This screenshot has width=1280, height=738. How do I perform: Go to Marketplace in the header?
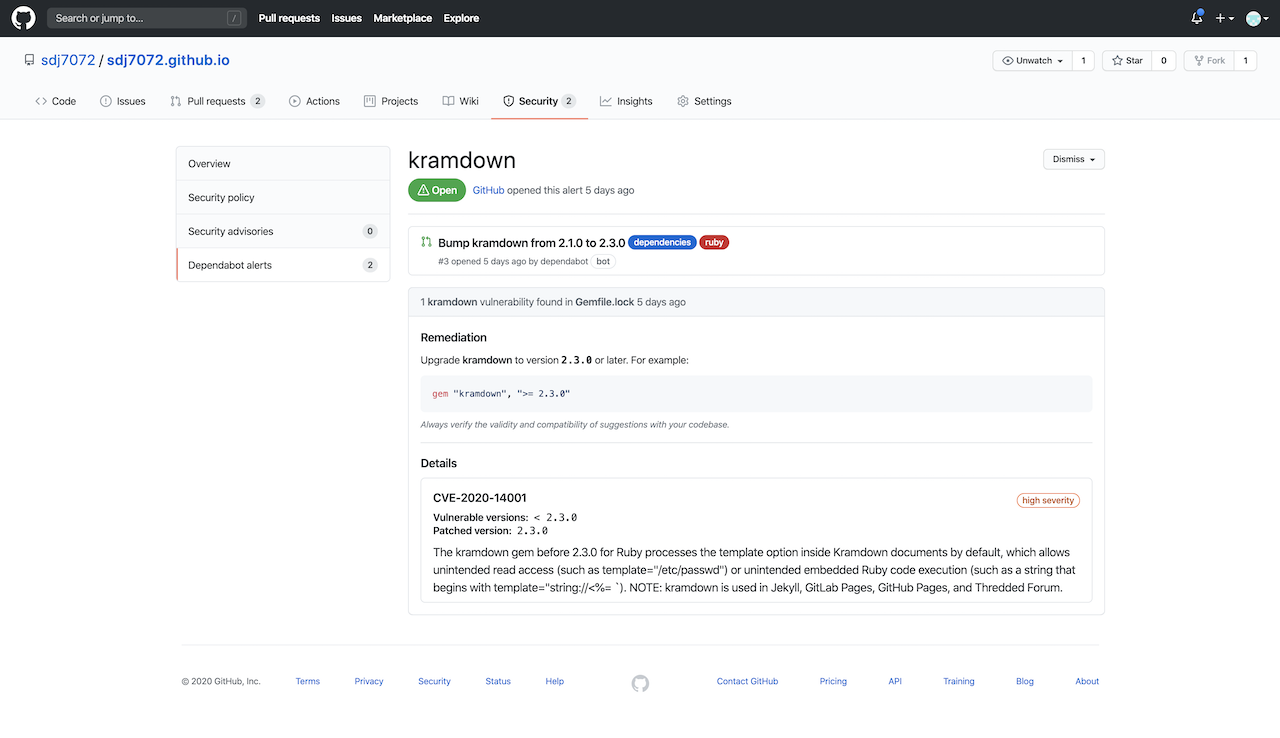click(403, 18)
